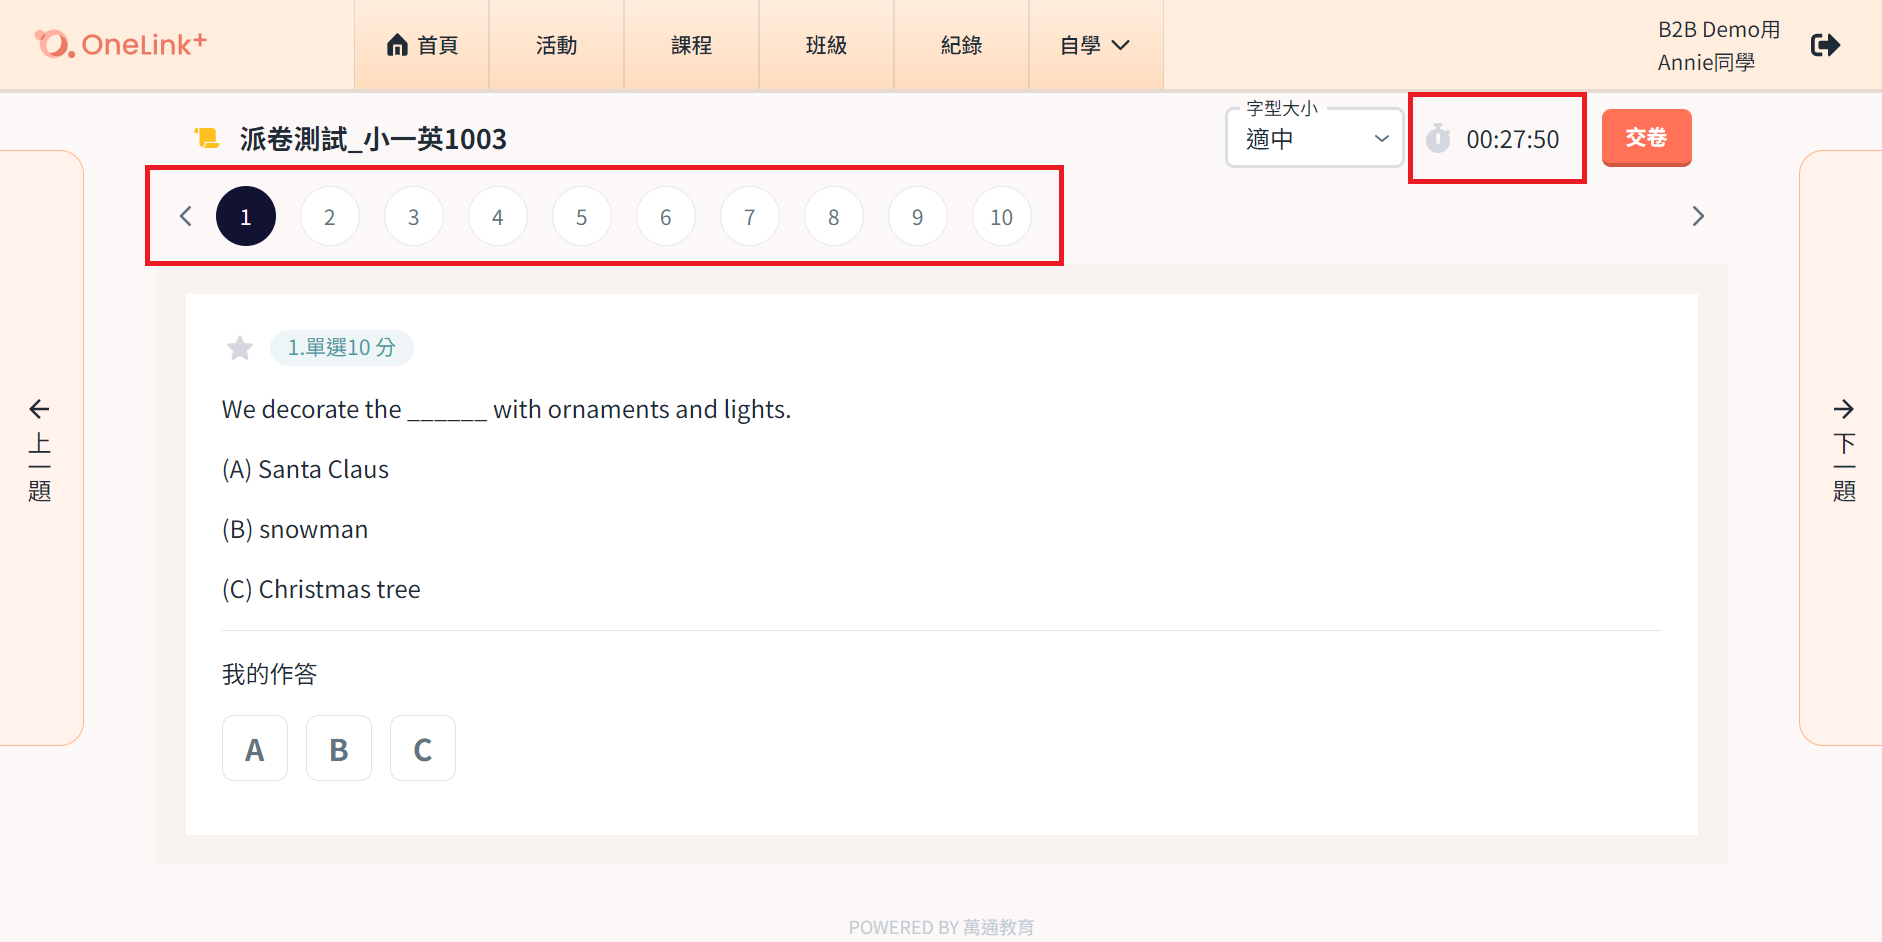This screenshot has height=942, width=1882.
Task: Click the title 派卷測試_小一英1003
Action: pos(373,139)
